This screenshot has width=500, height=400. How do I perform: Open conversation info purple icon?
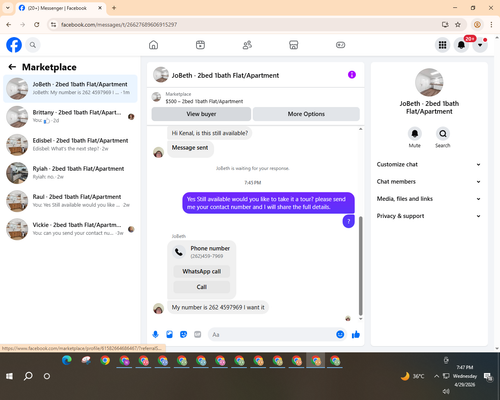pyautogui.click(x=352, y=75)
